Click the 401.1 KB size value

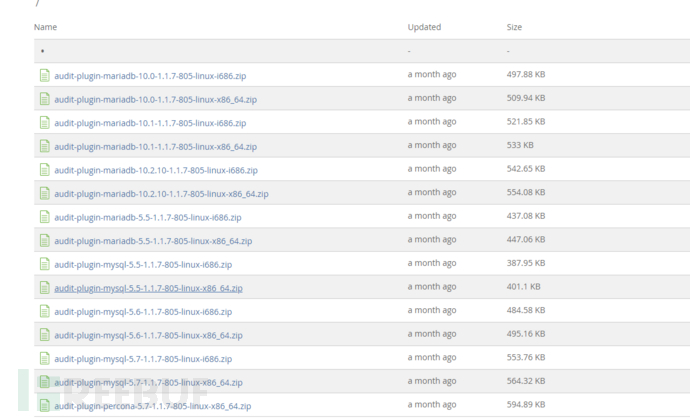tap(523, 286)
